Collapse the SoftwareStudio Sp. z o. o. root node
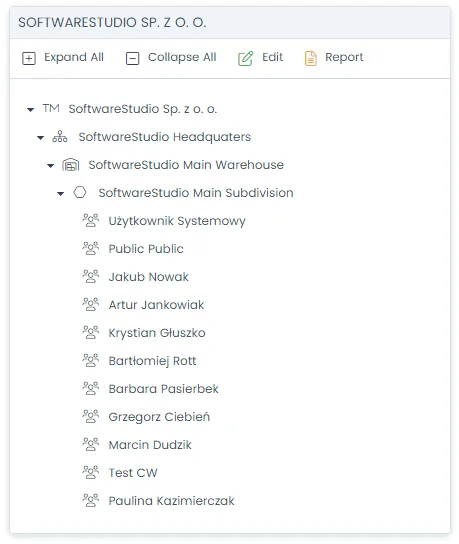This screenshot has width=459, height=544. tap(31, 110)
